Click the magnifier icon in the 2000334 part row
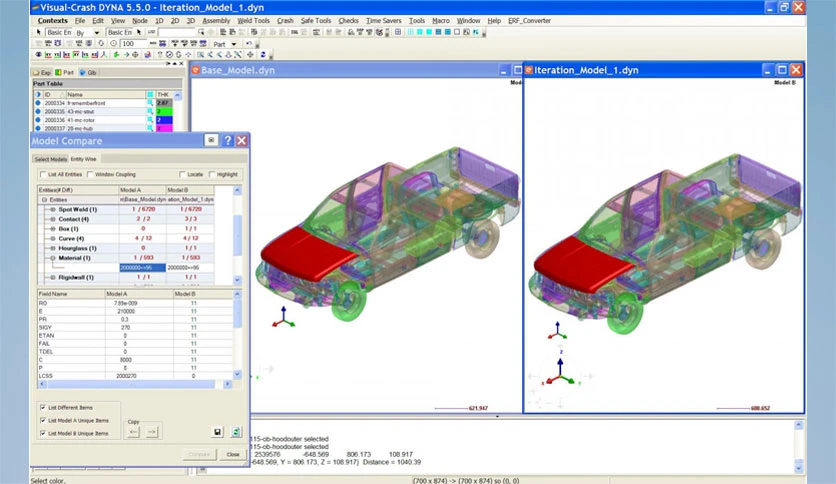This screenshot has height=484, width=836. [150, 103]
